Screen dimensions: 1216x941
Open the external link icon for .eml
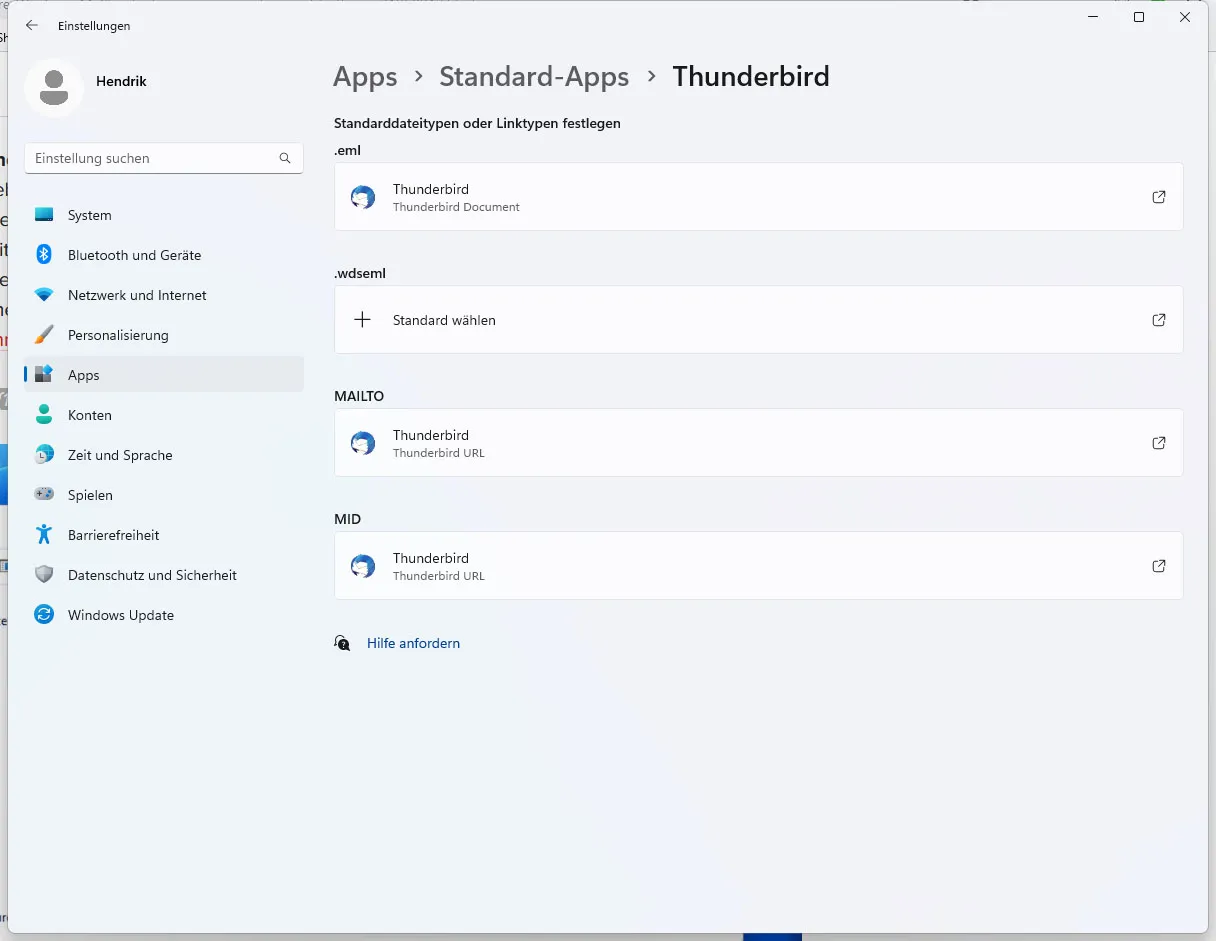pyautogui.click(x=1159, y=197)
